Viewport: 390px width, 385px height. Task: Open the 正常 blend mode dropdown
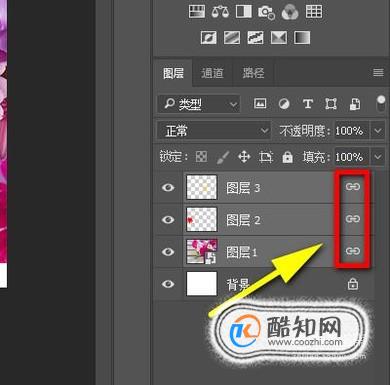pyautogui.click(x=214, y=130)
